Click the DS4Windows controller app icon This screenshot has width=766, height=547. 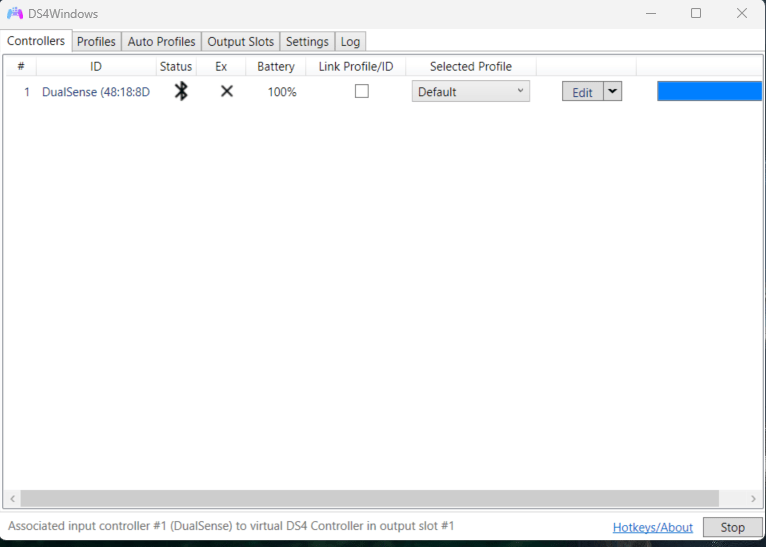coord(15,14)
